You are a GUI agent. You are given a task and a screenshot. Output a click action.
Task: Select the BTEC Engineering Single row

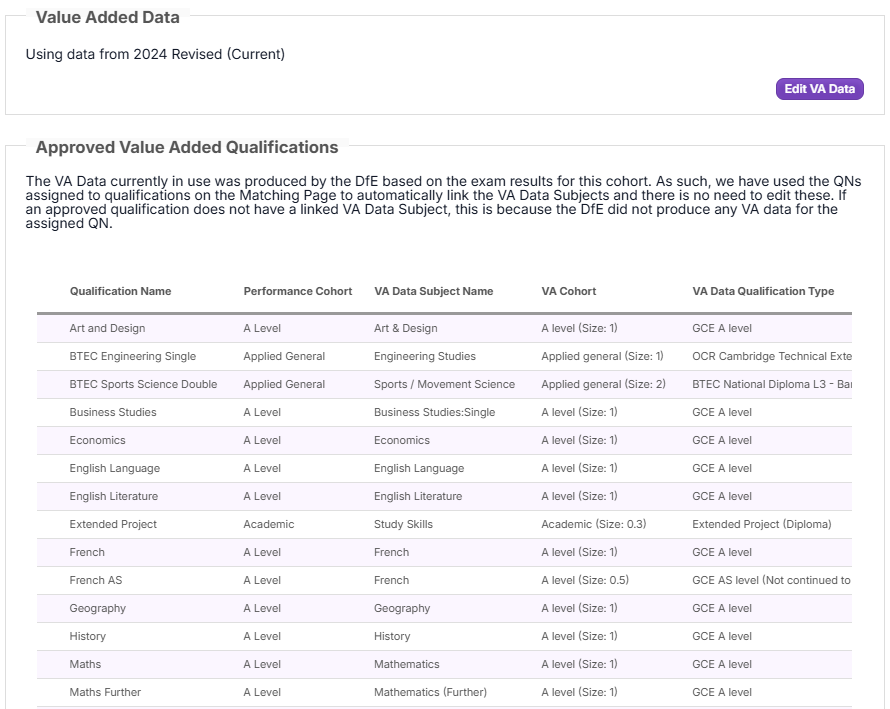click(x=444, y=356)
